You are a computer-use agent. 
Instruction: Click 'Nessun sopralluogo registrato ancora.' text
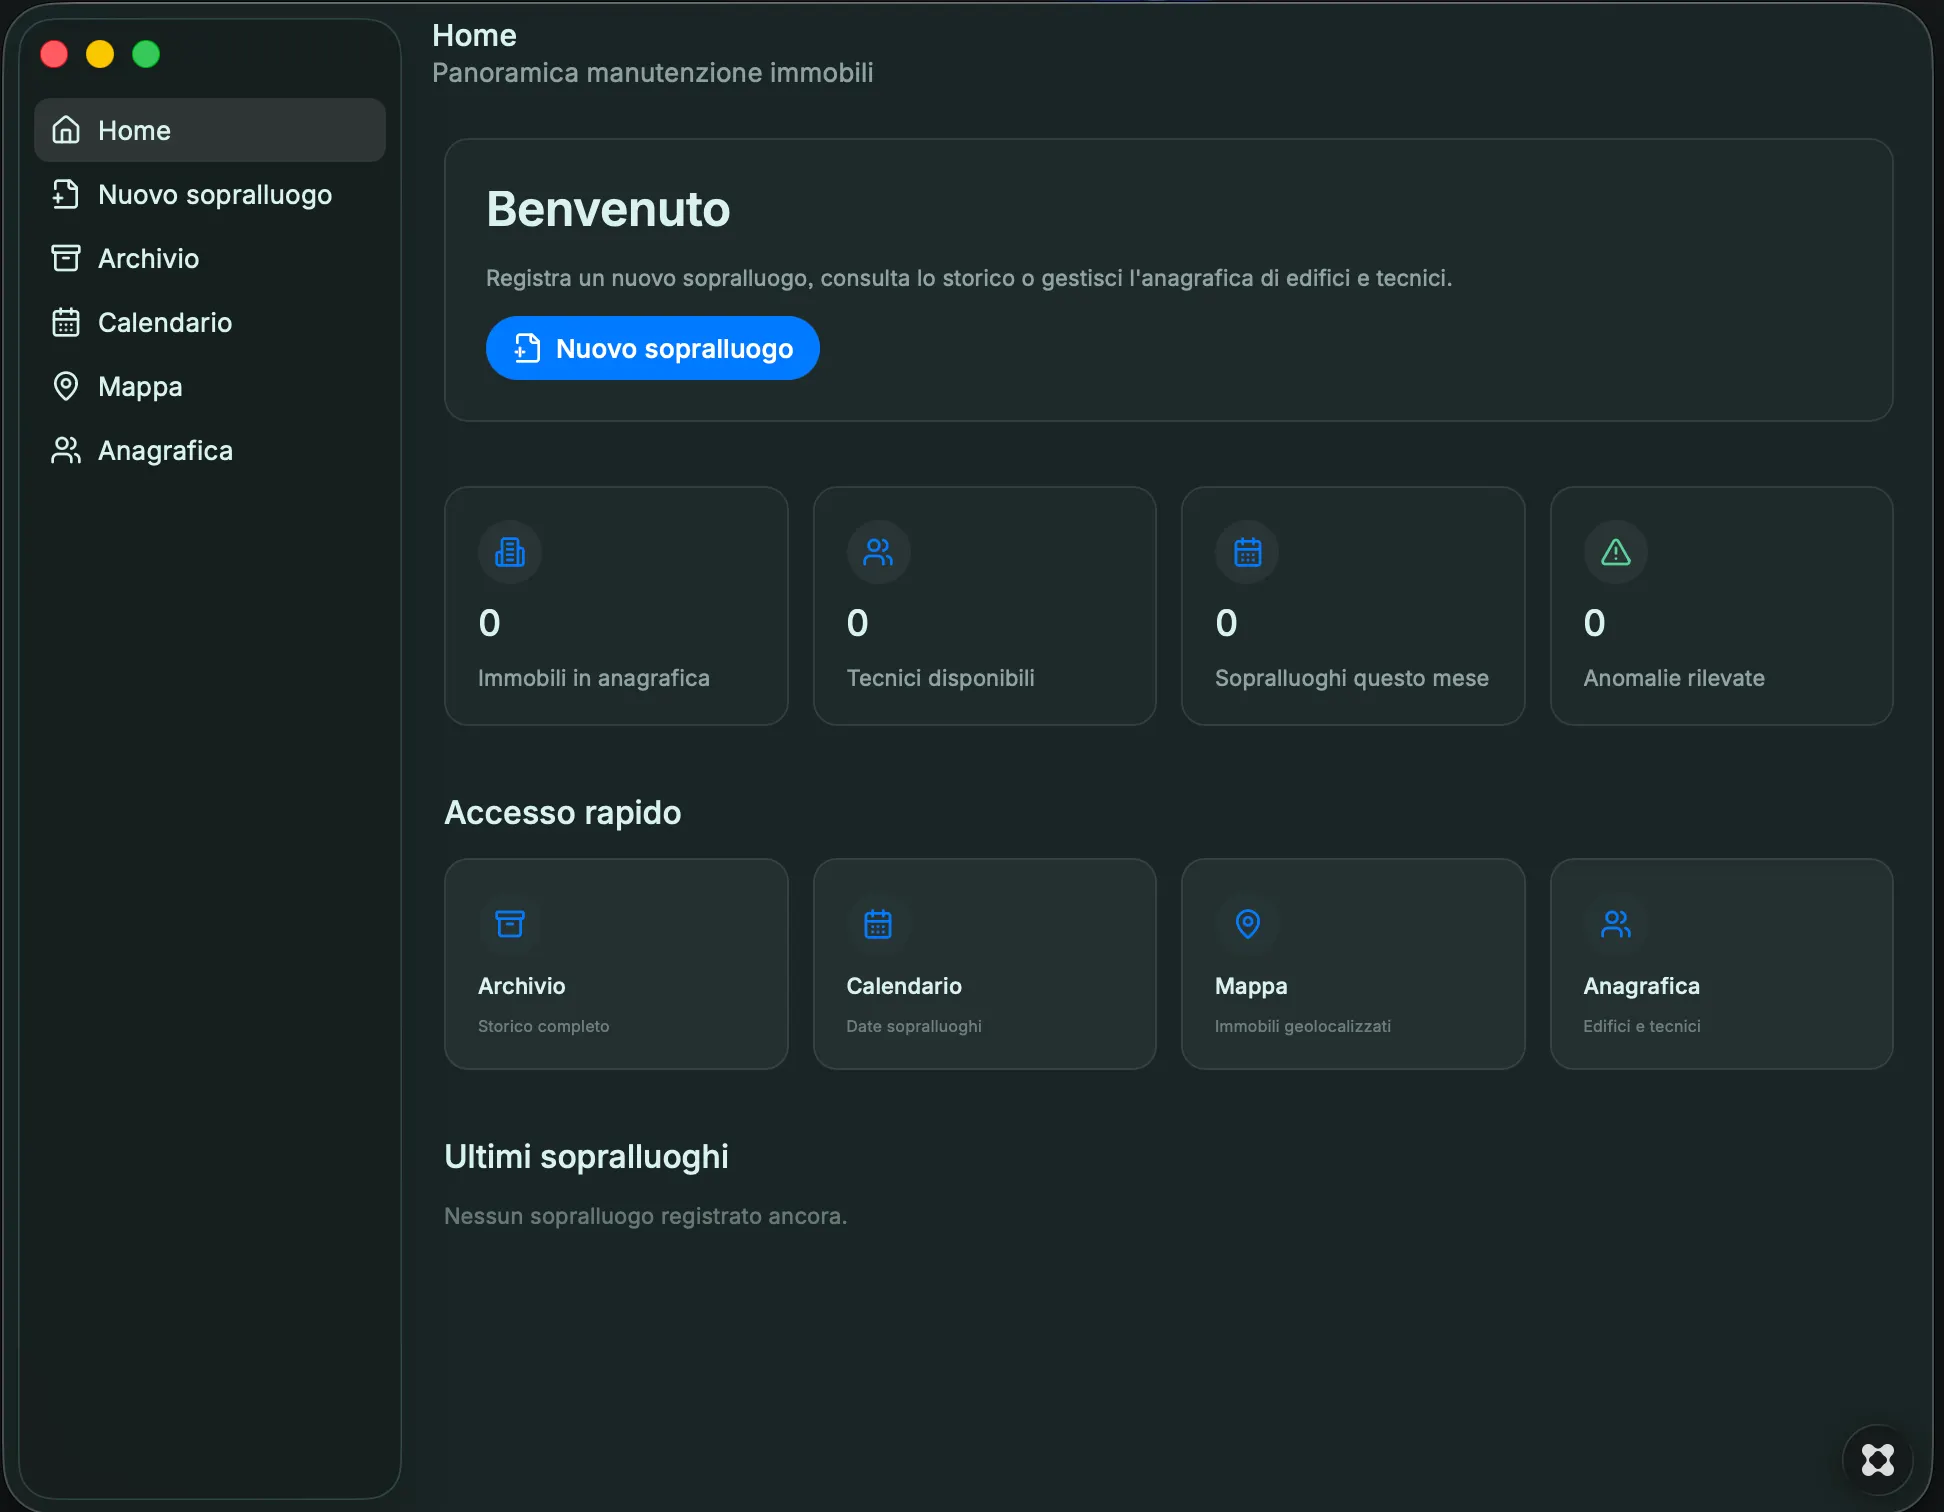(x=646, y=1216)
